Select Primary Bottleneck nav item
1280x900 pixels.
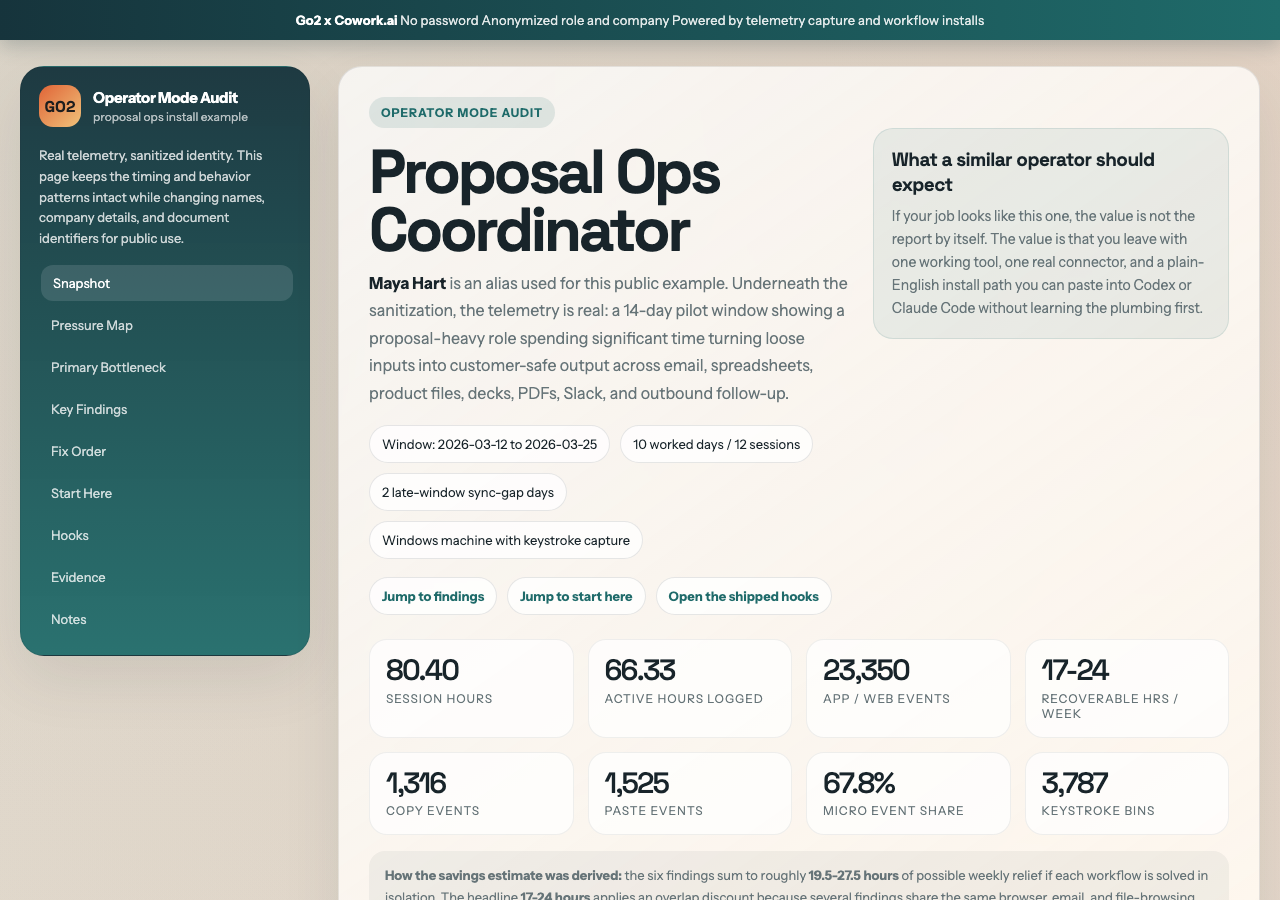tap(167, 367)
